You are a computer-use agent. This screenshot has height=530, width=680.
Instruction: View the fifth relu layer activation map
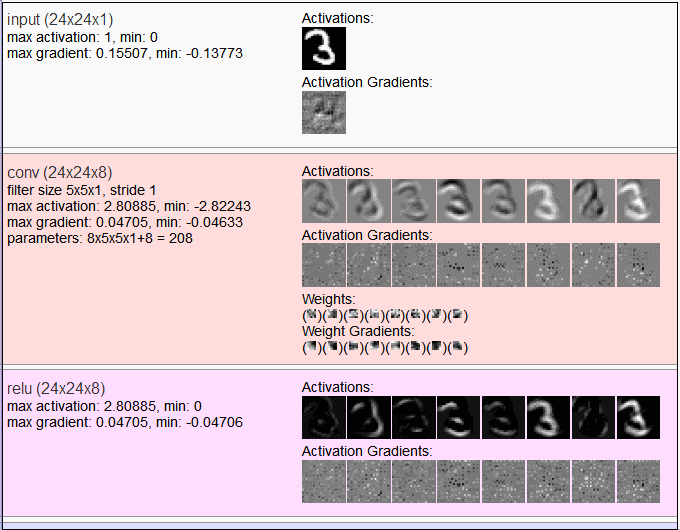click(503, 417)
